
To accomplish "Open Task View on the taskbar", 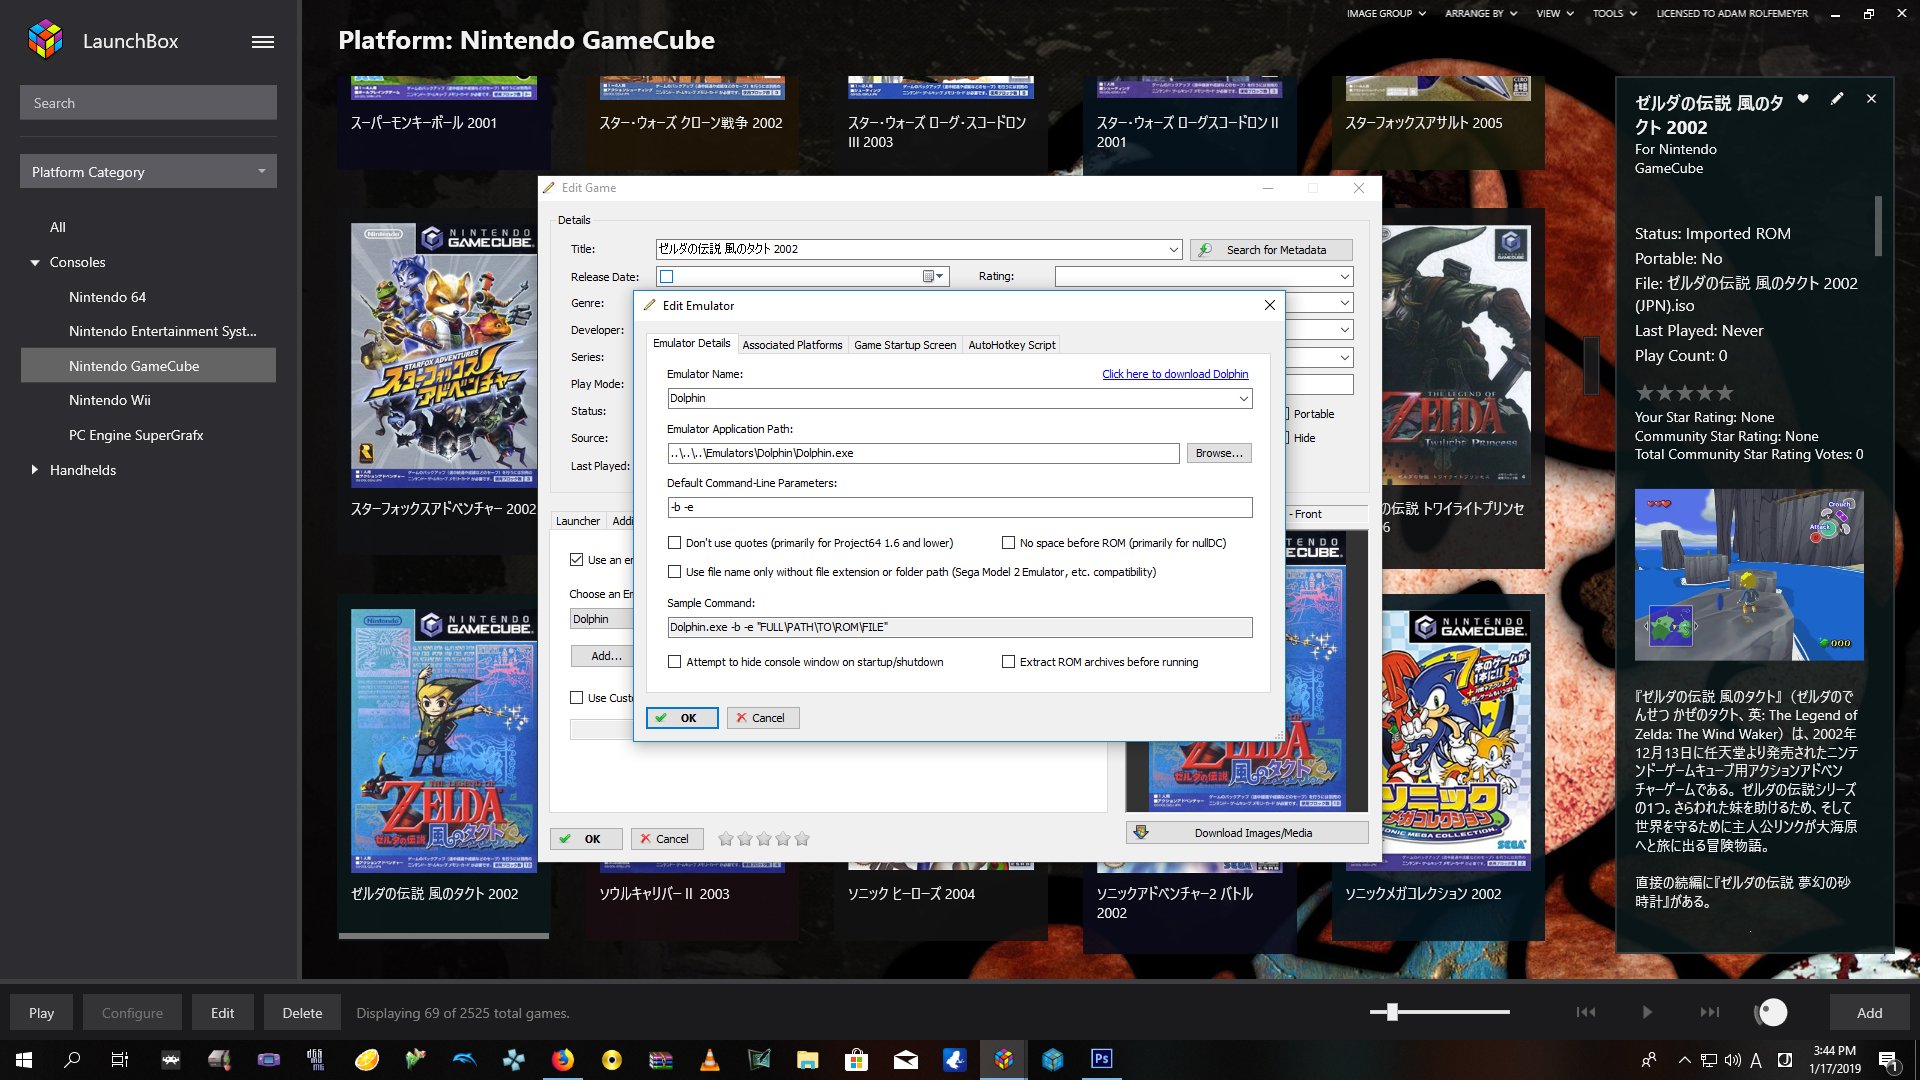I will tap(120, 1060).
